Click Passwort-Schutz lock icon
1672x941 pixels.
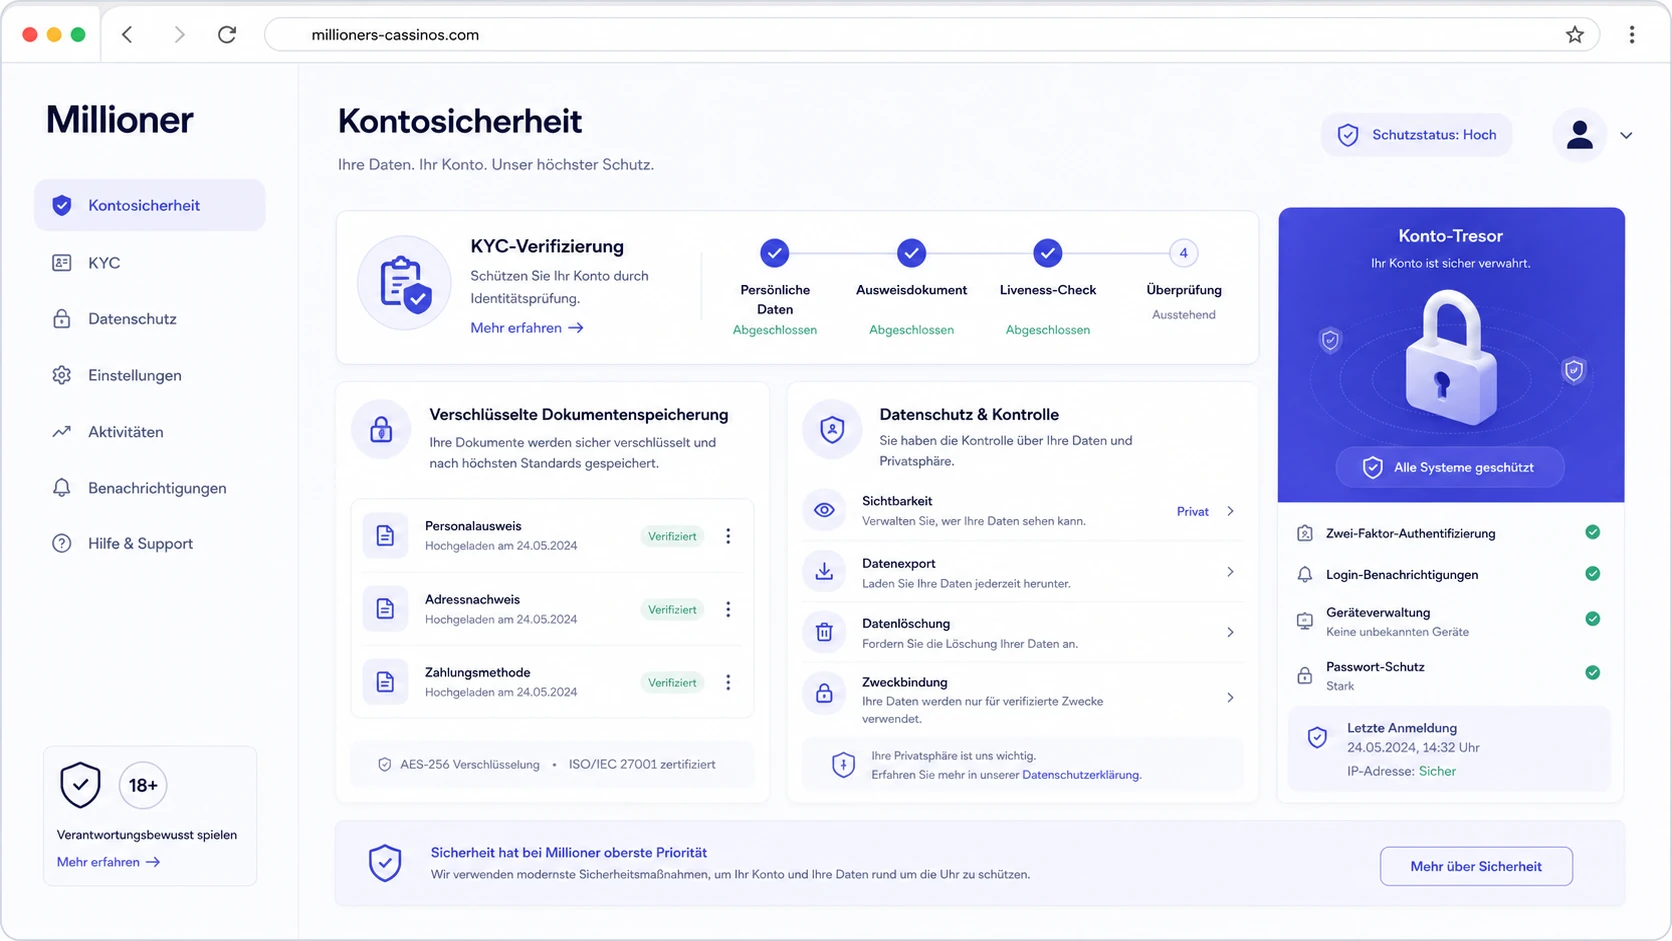pos(1305,675)
